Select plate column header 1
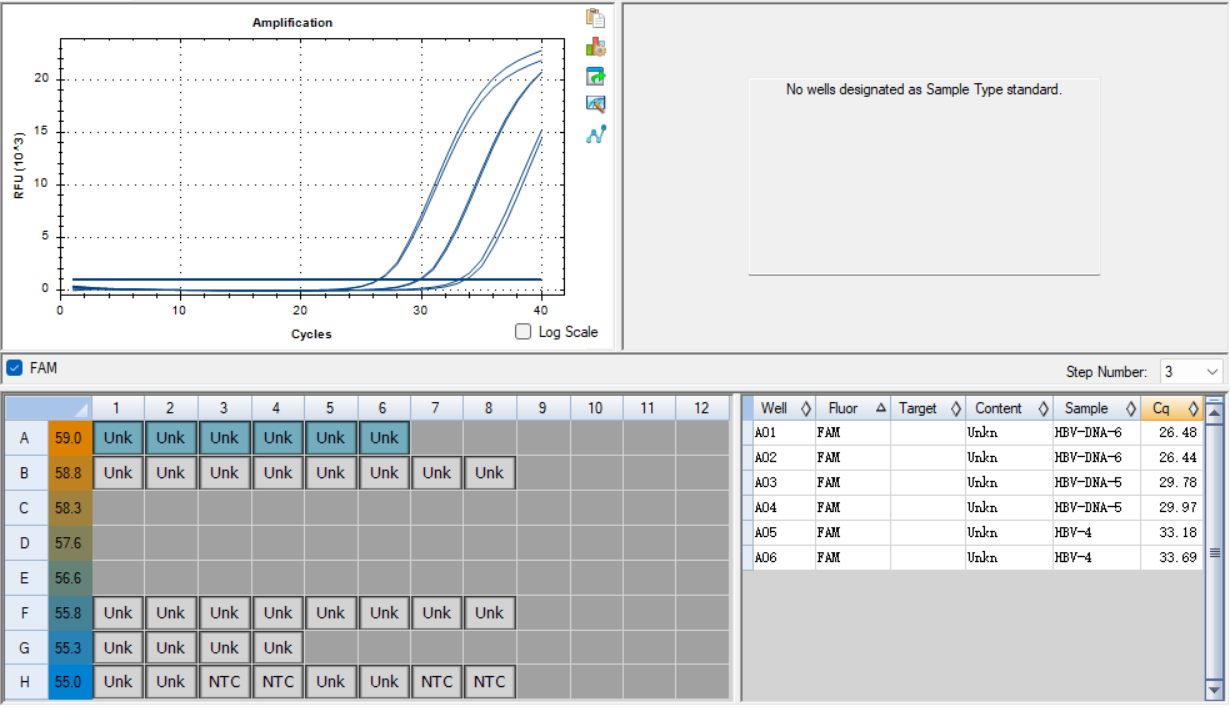The width and height of the screenshot is (1230, 707). [x=118, y=408]
